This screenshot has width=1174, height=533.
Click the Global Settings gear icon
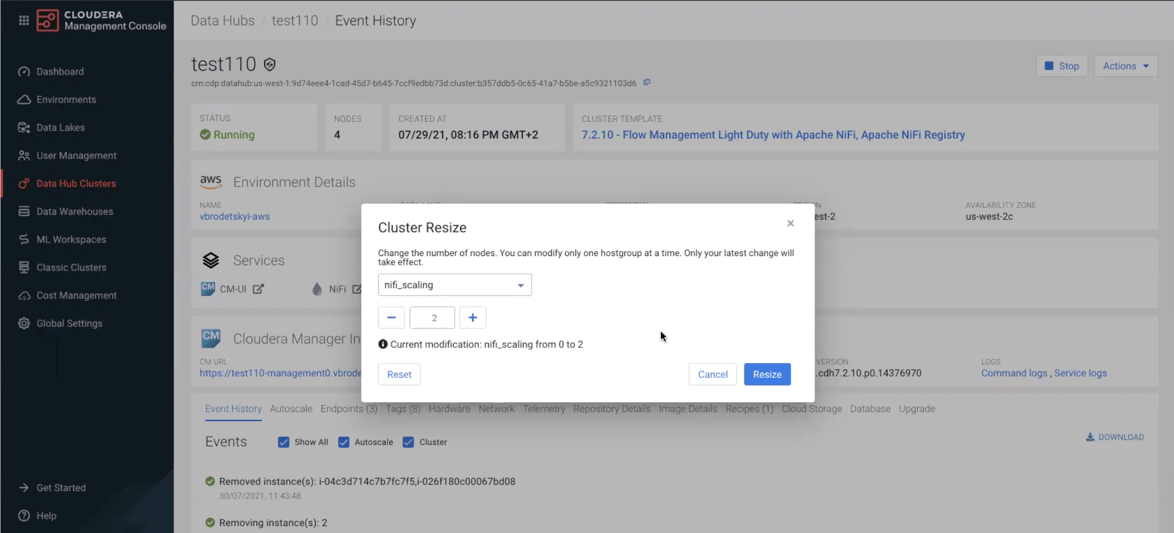coord(24,323)
